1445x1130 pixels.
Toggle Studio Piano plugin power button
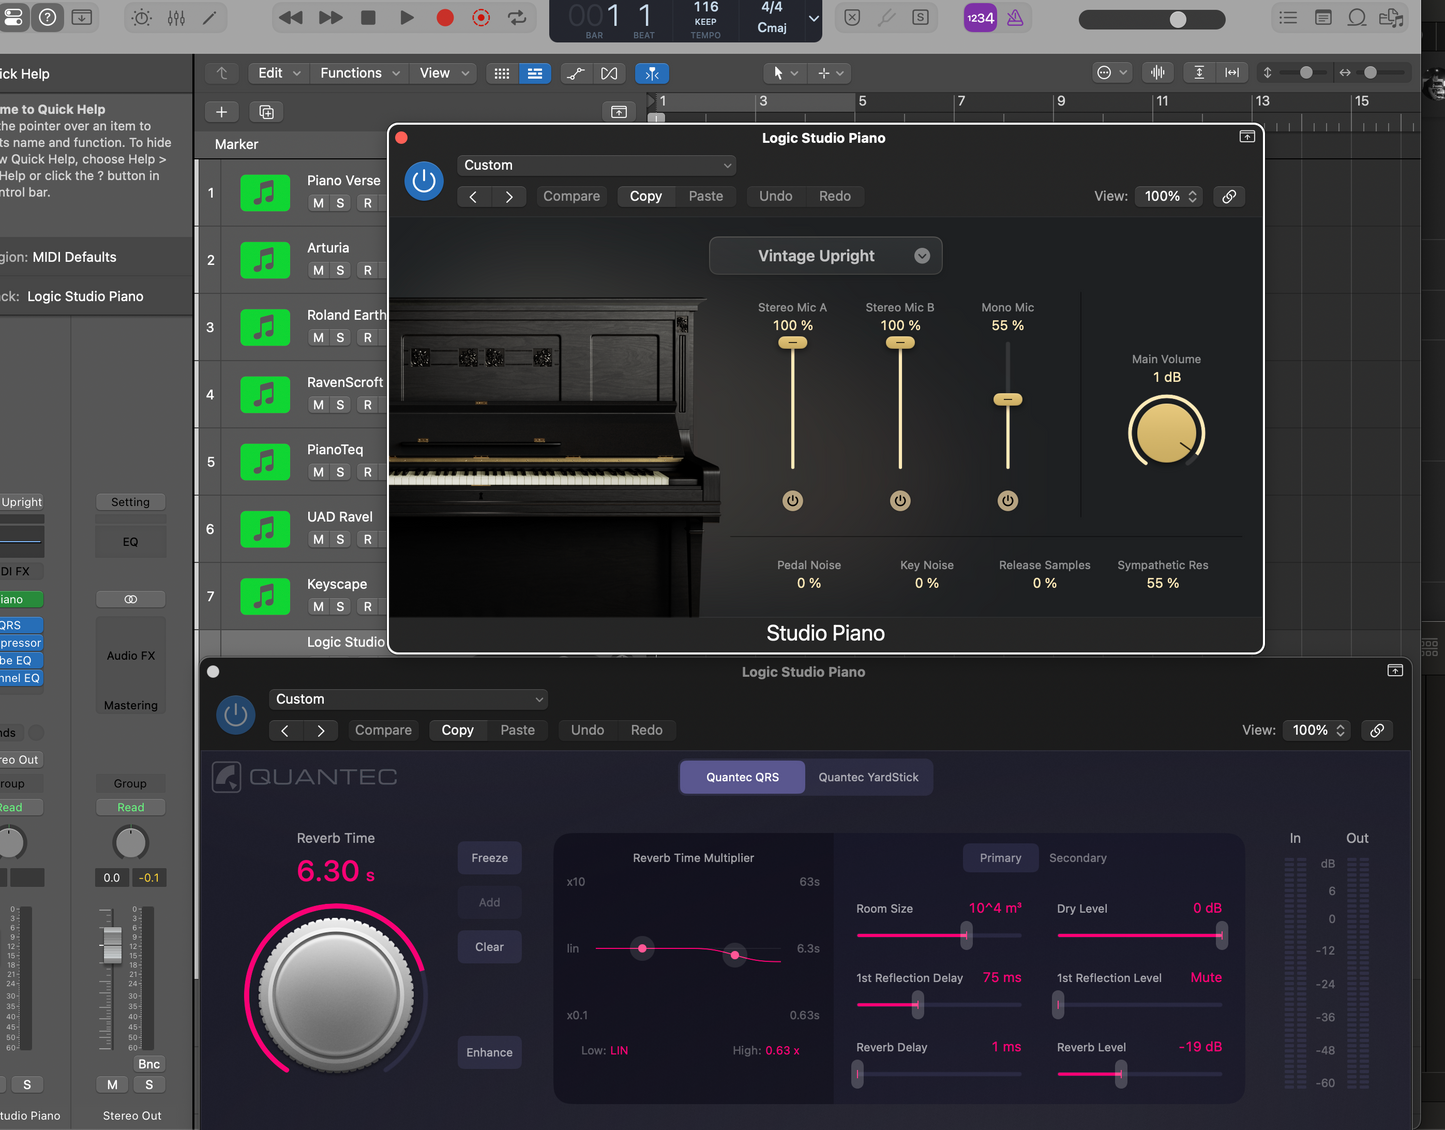[424, 181]
